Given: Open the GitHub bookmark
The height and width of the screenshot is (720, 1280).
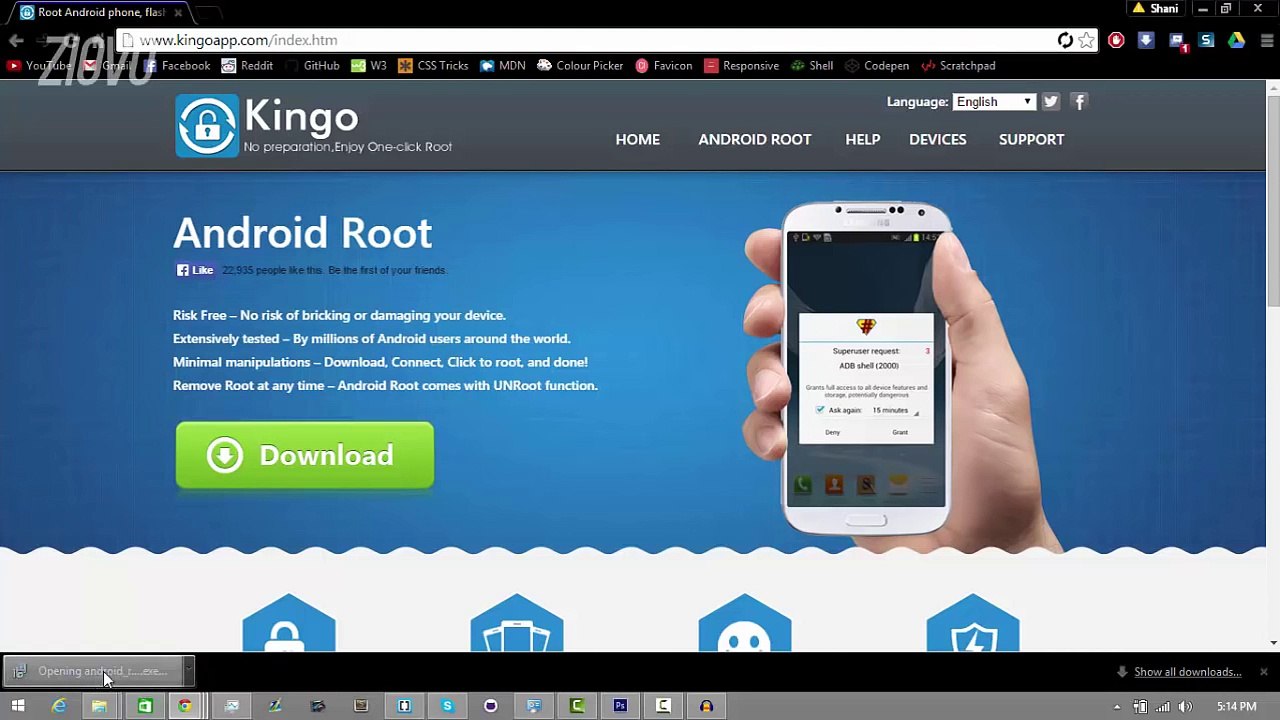Looking at the screenshot, I should pyautogui.click(x=312, y=65).
